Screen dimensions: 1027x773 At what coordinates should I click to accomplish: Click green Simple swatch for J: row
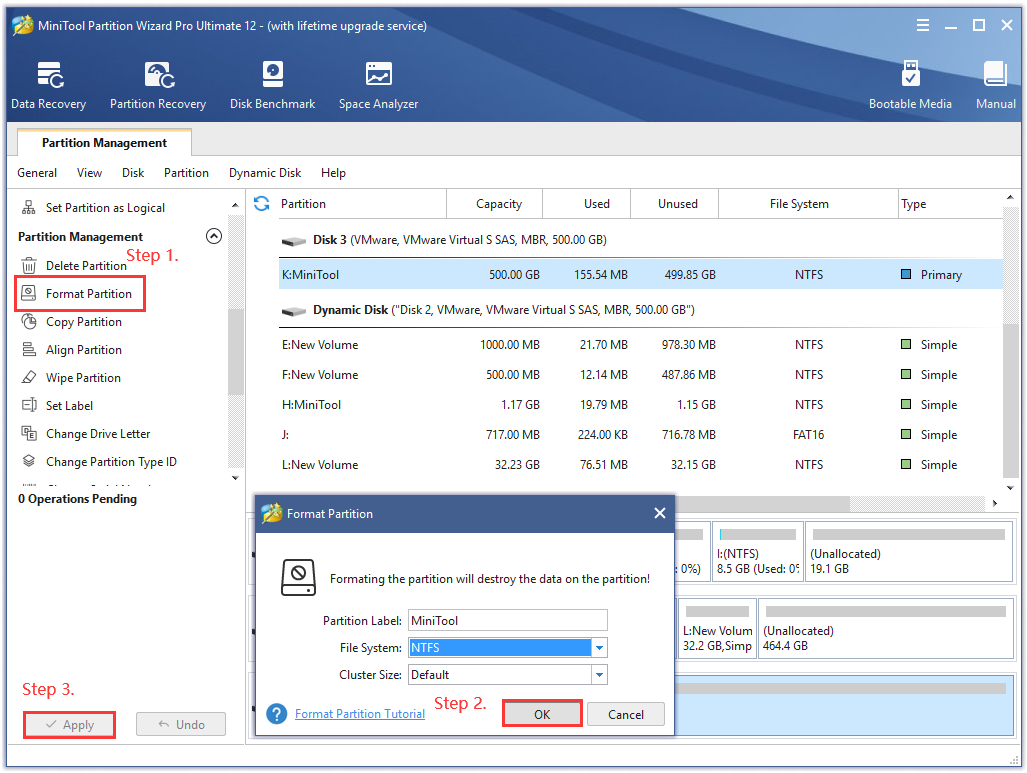coord(906,434)
